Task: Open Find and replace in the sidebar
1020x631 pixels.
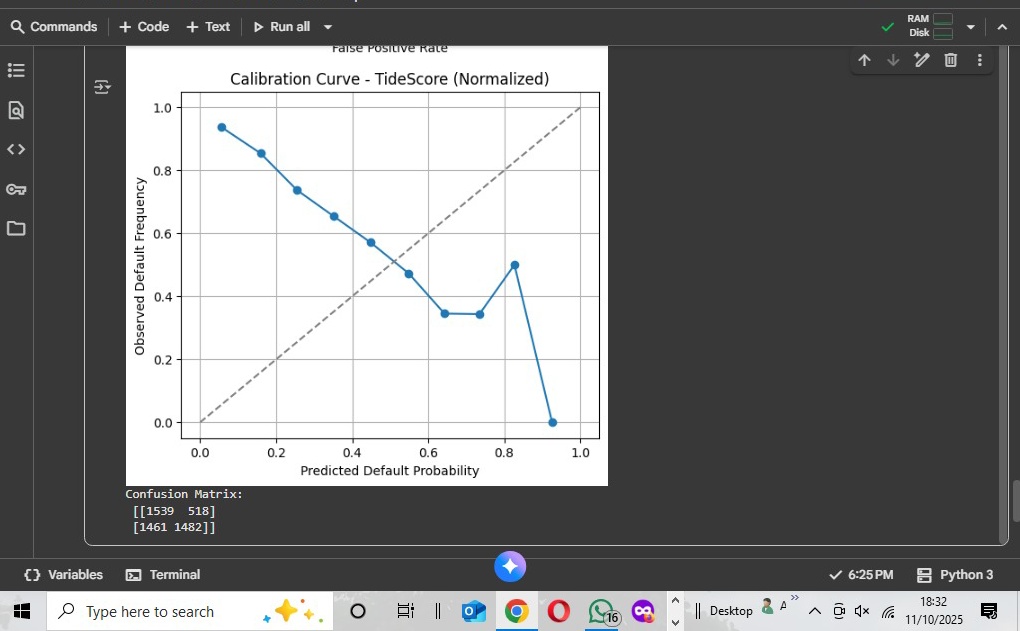Action: pos(16,110)
